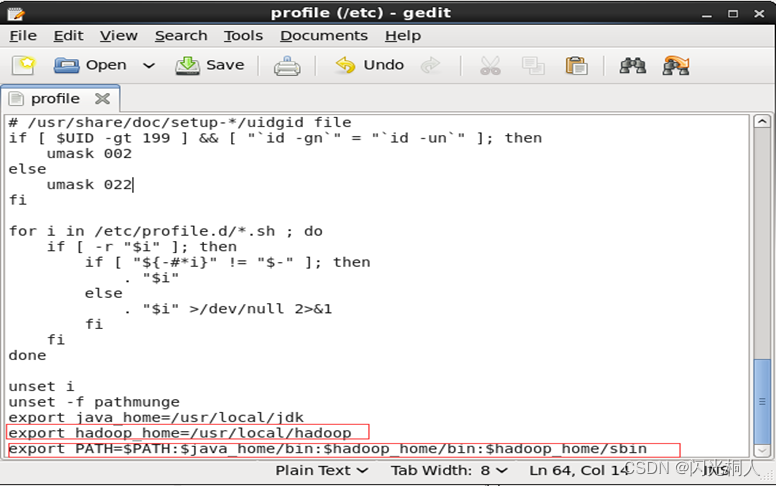Click the Find and Replace icon
The image size is (776, 486).
coord(676,65)
